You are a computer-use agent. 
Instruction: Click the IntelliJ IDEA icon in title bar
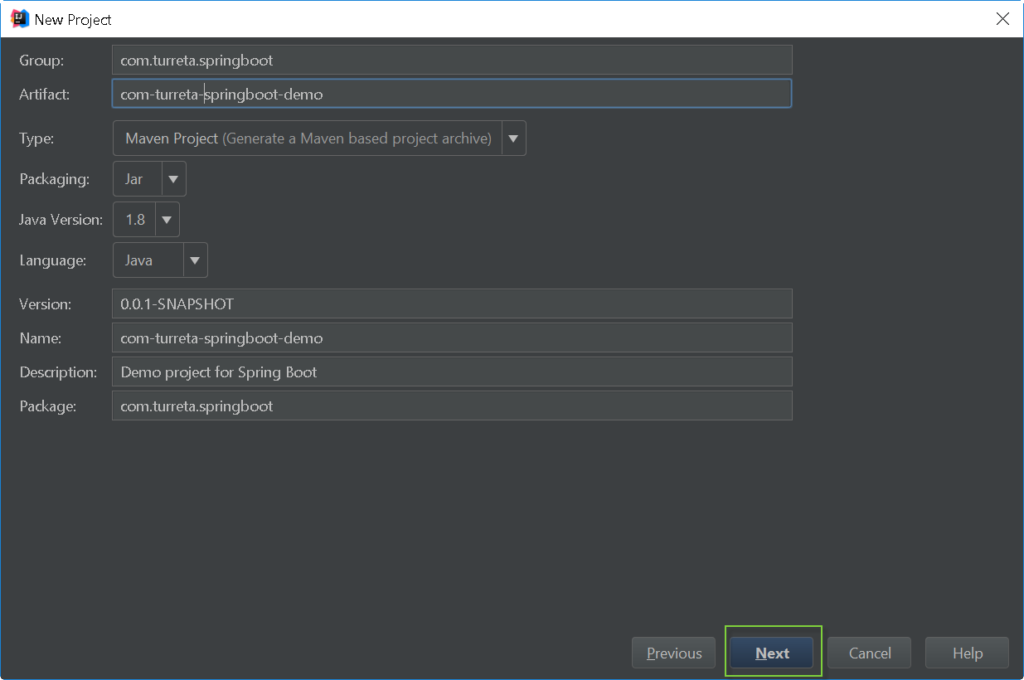20,19
